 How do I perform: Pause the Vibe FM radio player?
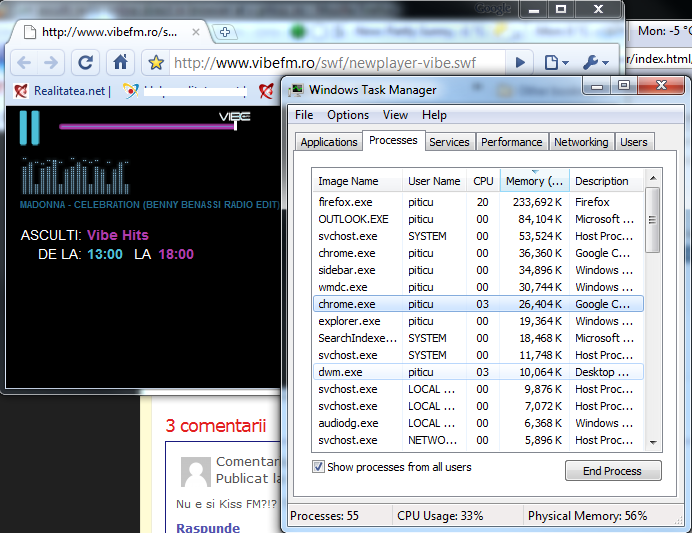point(30,128)
